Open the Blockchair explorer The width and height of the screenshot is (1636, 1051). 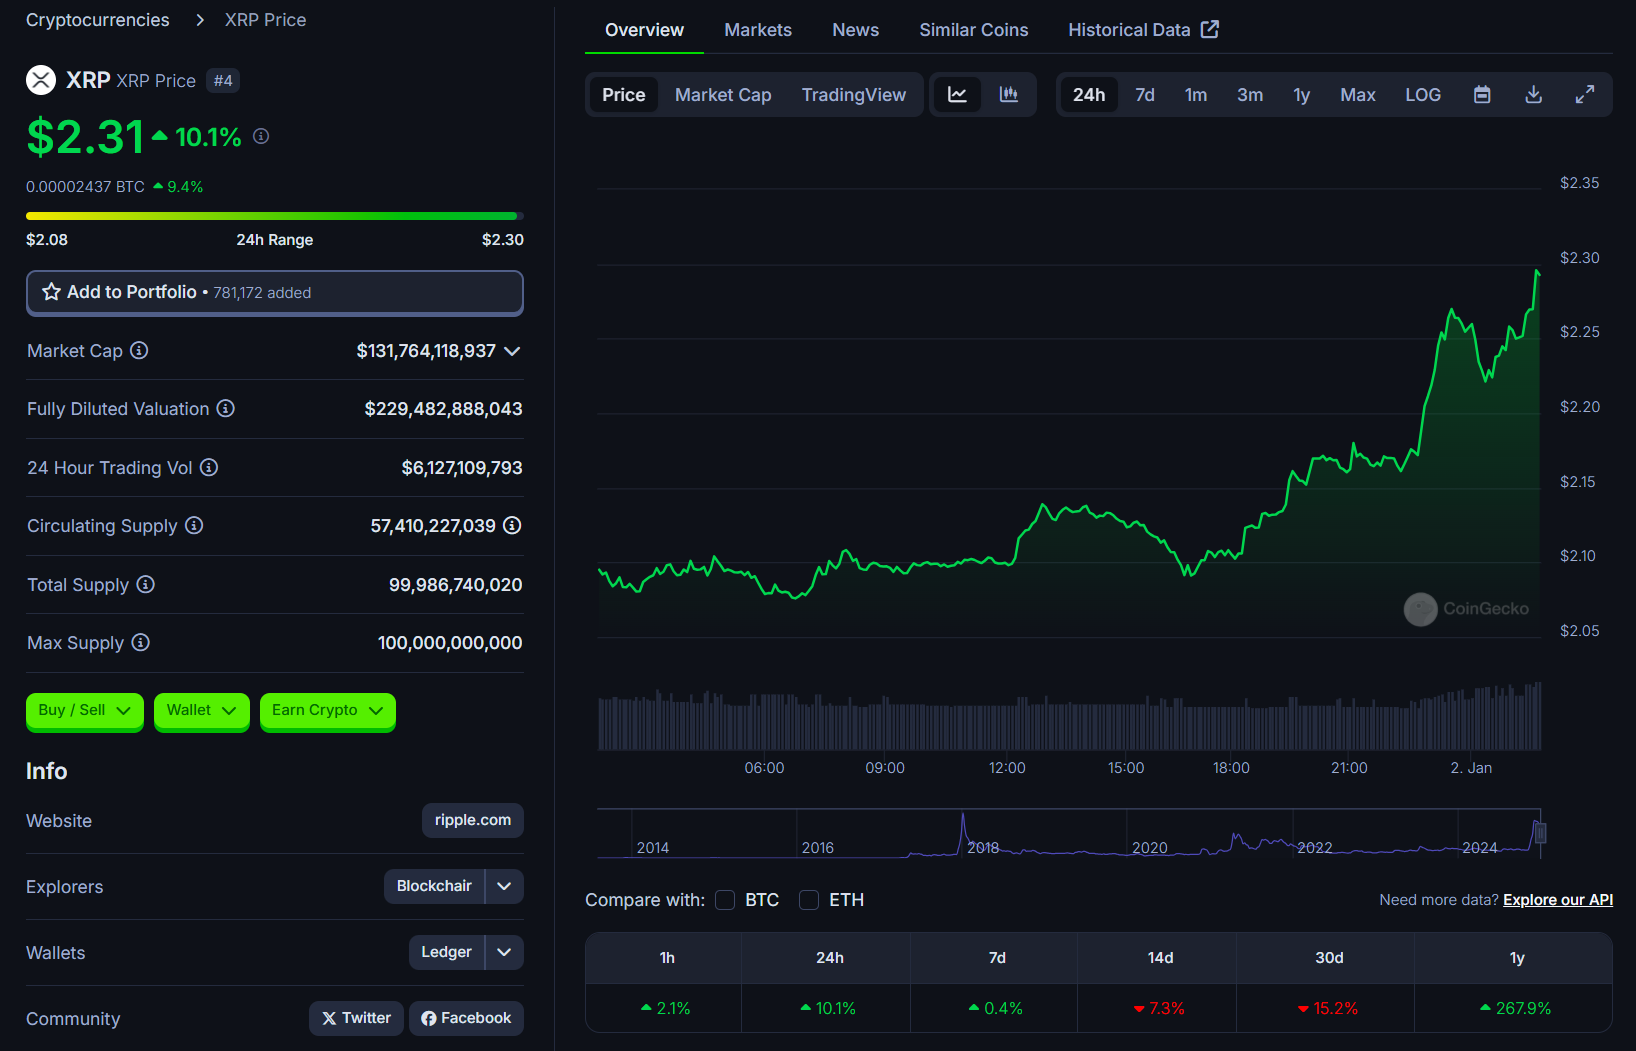pos(434,886)
